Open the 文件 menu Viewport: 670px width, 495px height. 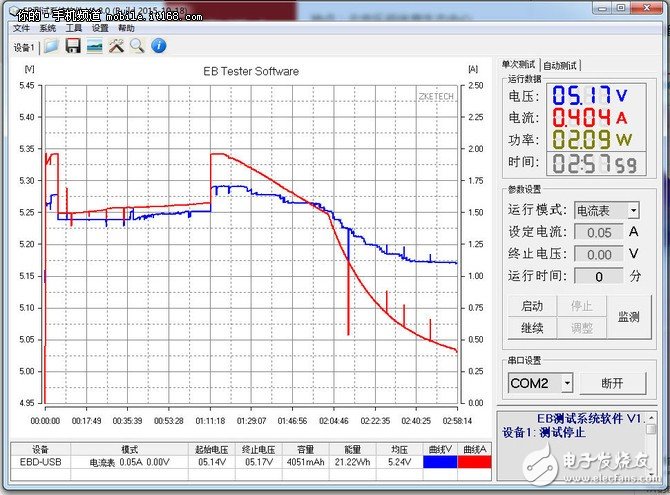coord(21,29)
